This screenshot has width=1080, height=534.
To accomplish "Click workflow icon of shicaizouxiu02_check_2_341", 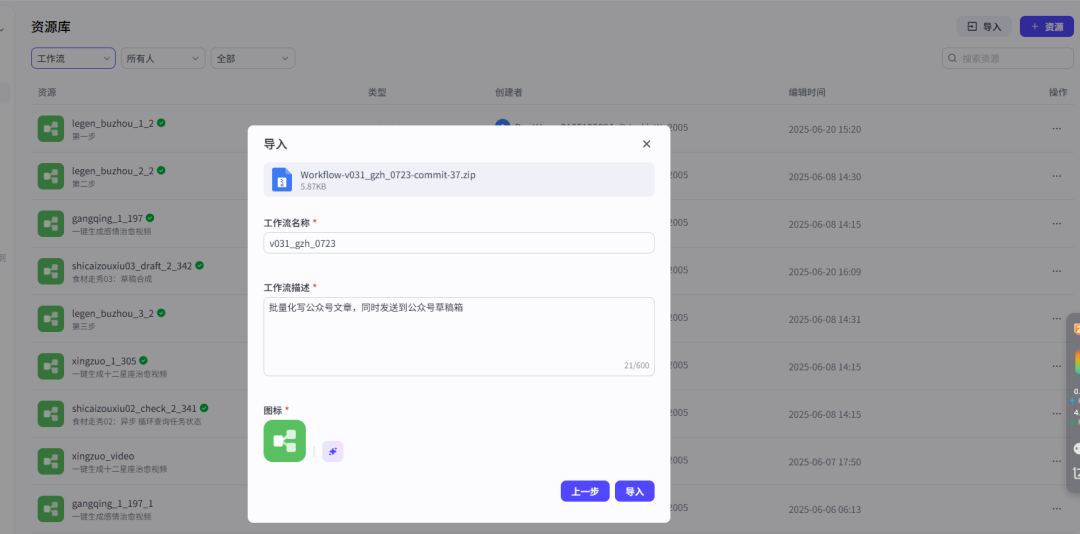I will click(x=51, y=414).
